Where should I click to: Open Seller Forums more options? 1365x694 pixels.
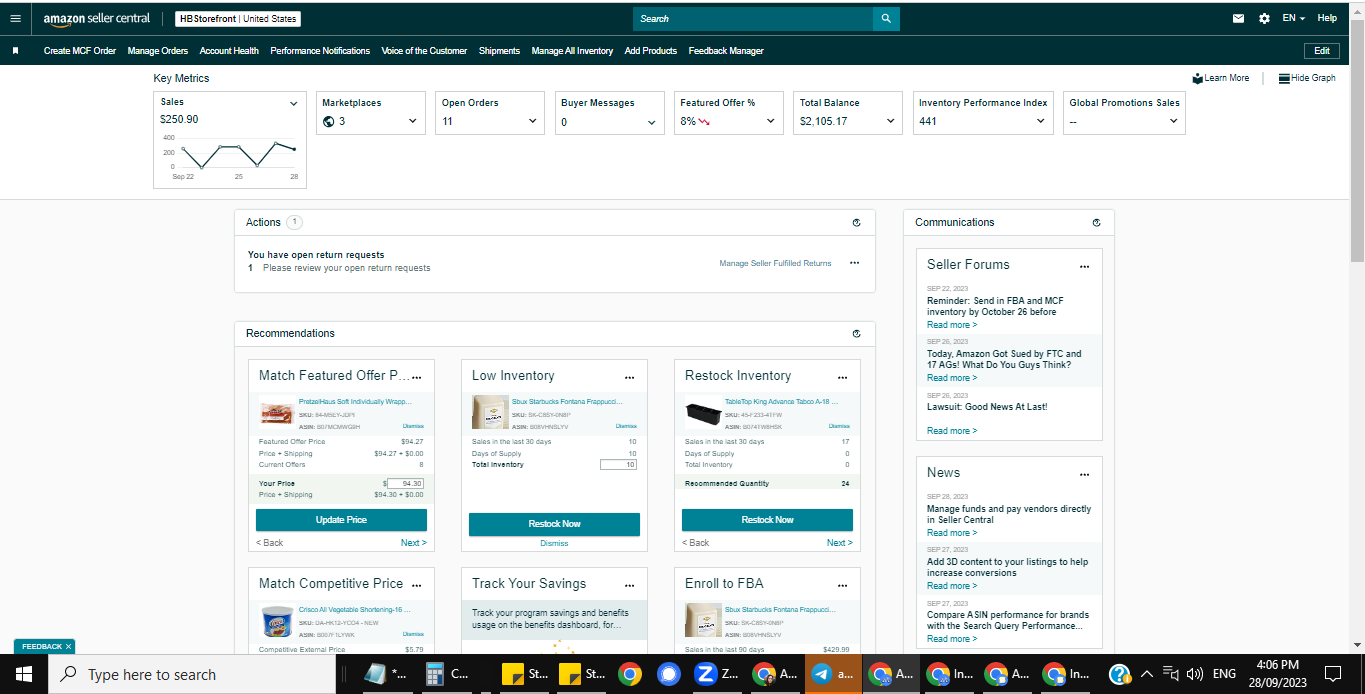tap(1085, 267)
